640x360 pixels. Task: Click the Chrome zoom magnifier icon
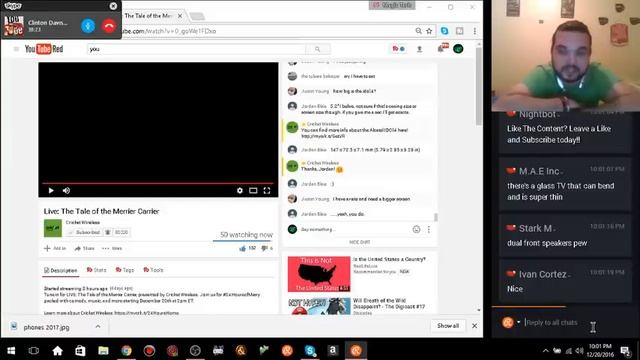point(418,31)
